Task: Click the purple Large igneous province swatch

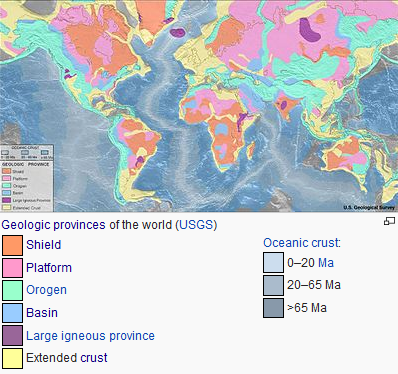Action: tap(13, 335)
